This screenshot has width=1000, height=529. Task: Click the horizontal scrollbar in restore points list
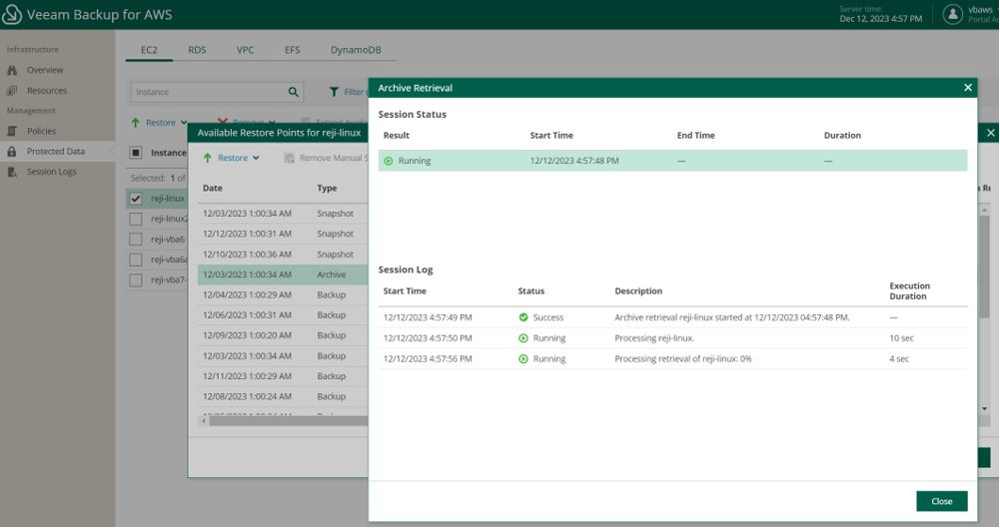point(288,421)
